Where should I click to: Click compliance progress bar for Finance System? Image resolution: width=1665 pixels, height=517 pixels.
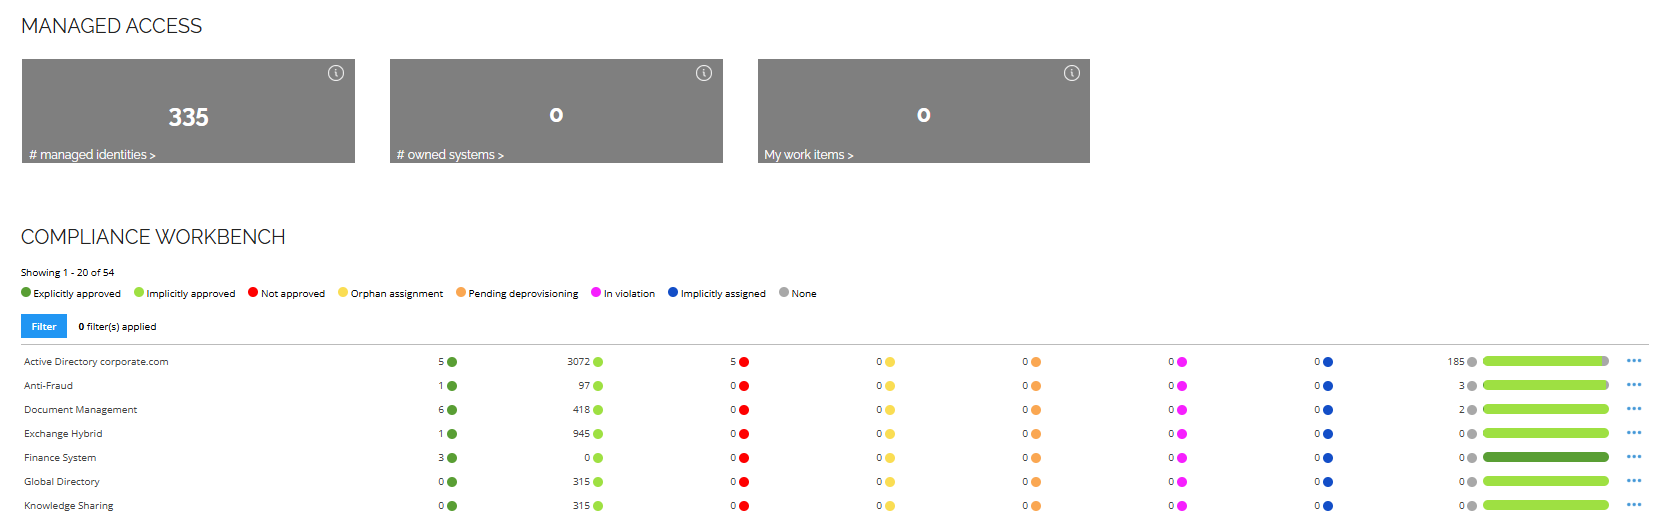click(x=1546, y=457)
